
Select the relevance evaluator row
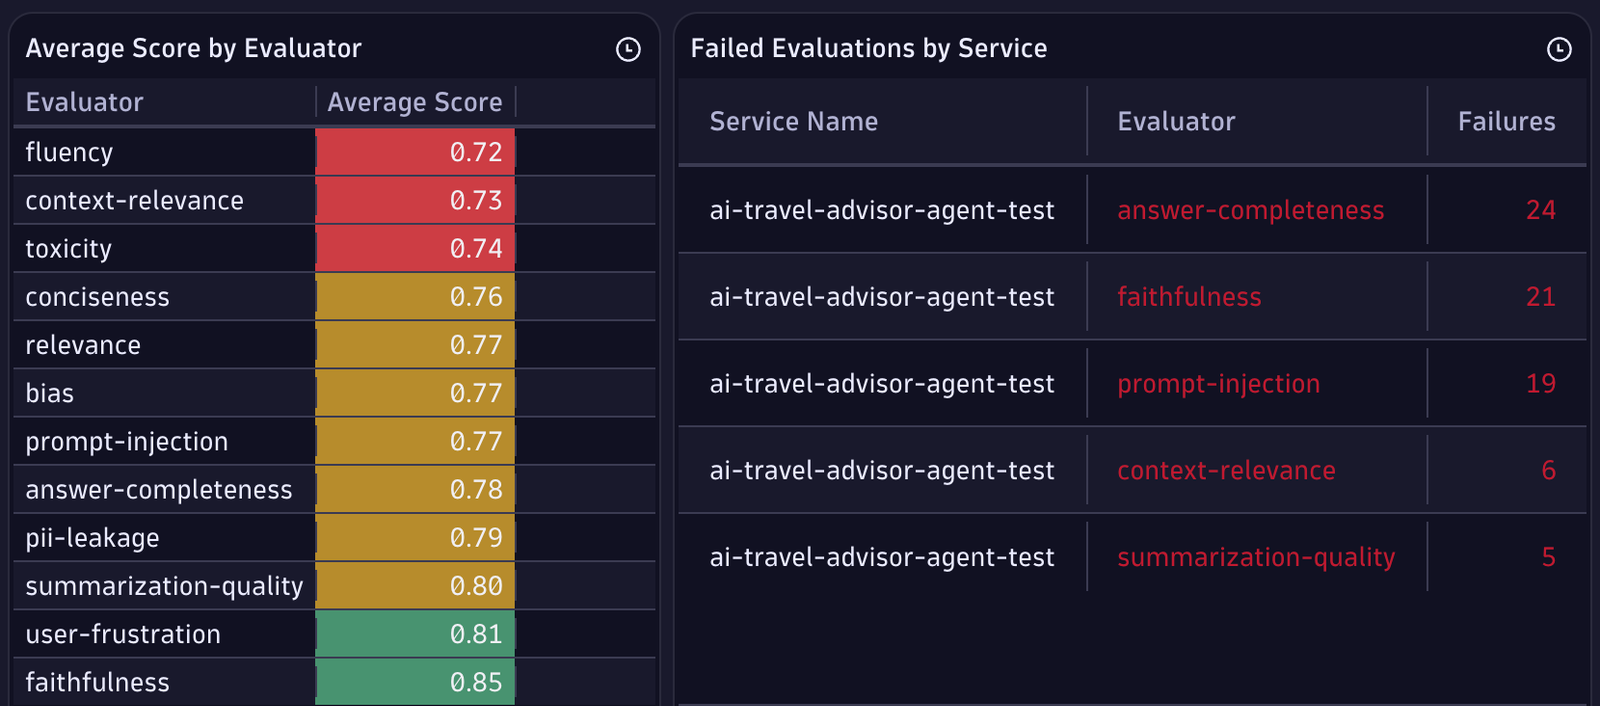coord(334,345)
